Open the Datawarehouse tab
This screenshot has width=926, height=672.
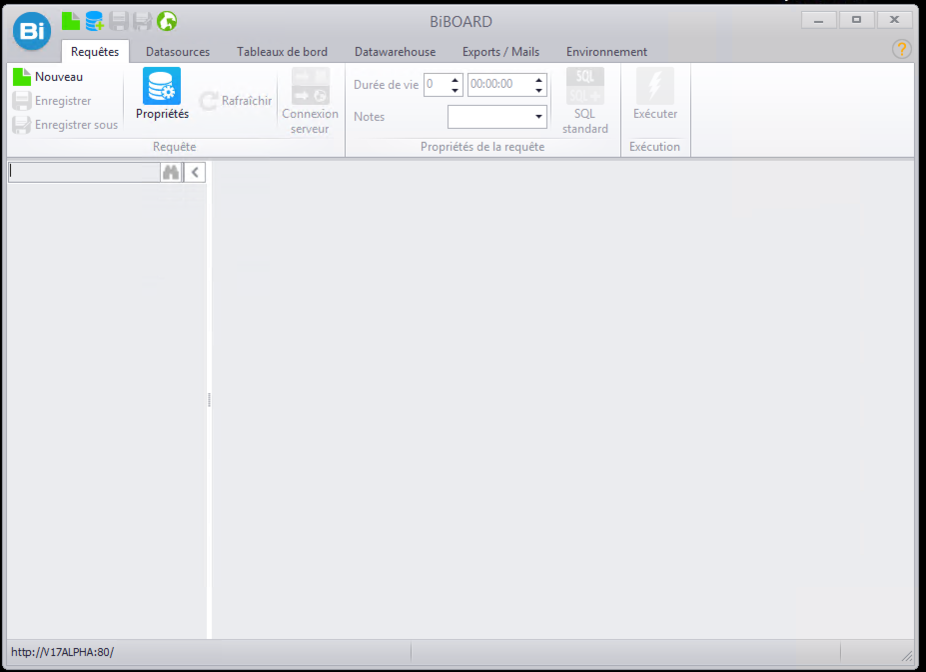(x=395, y=52)
